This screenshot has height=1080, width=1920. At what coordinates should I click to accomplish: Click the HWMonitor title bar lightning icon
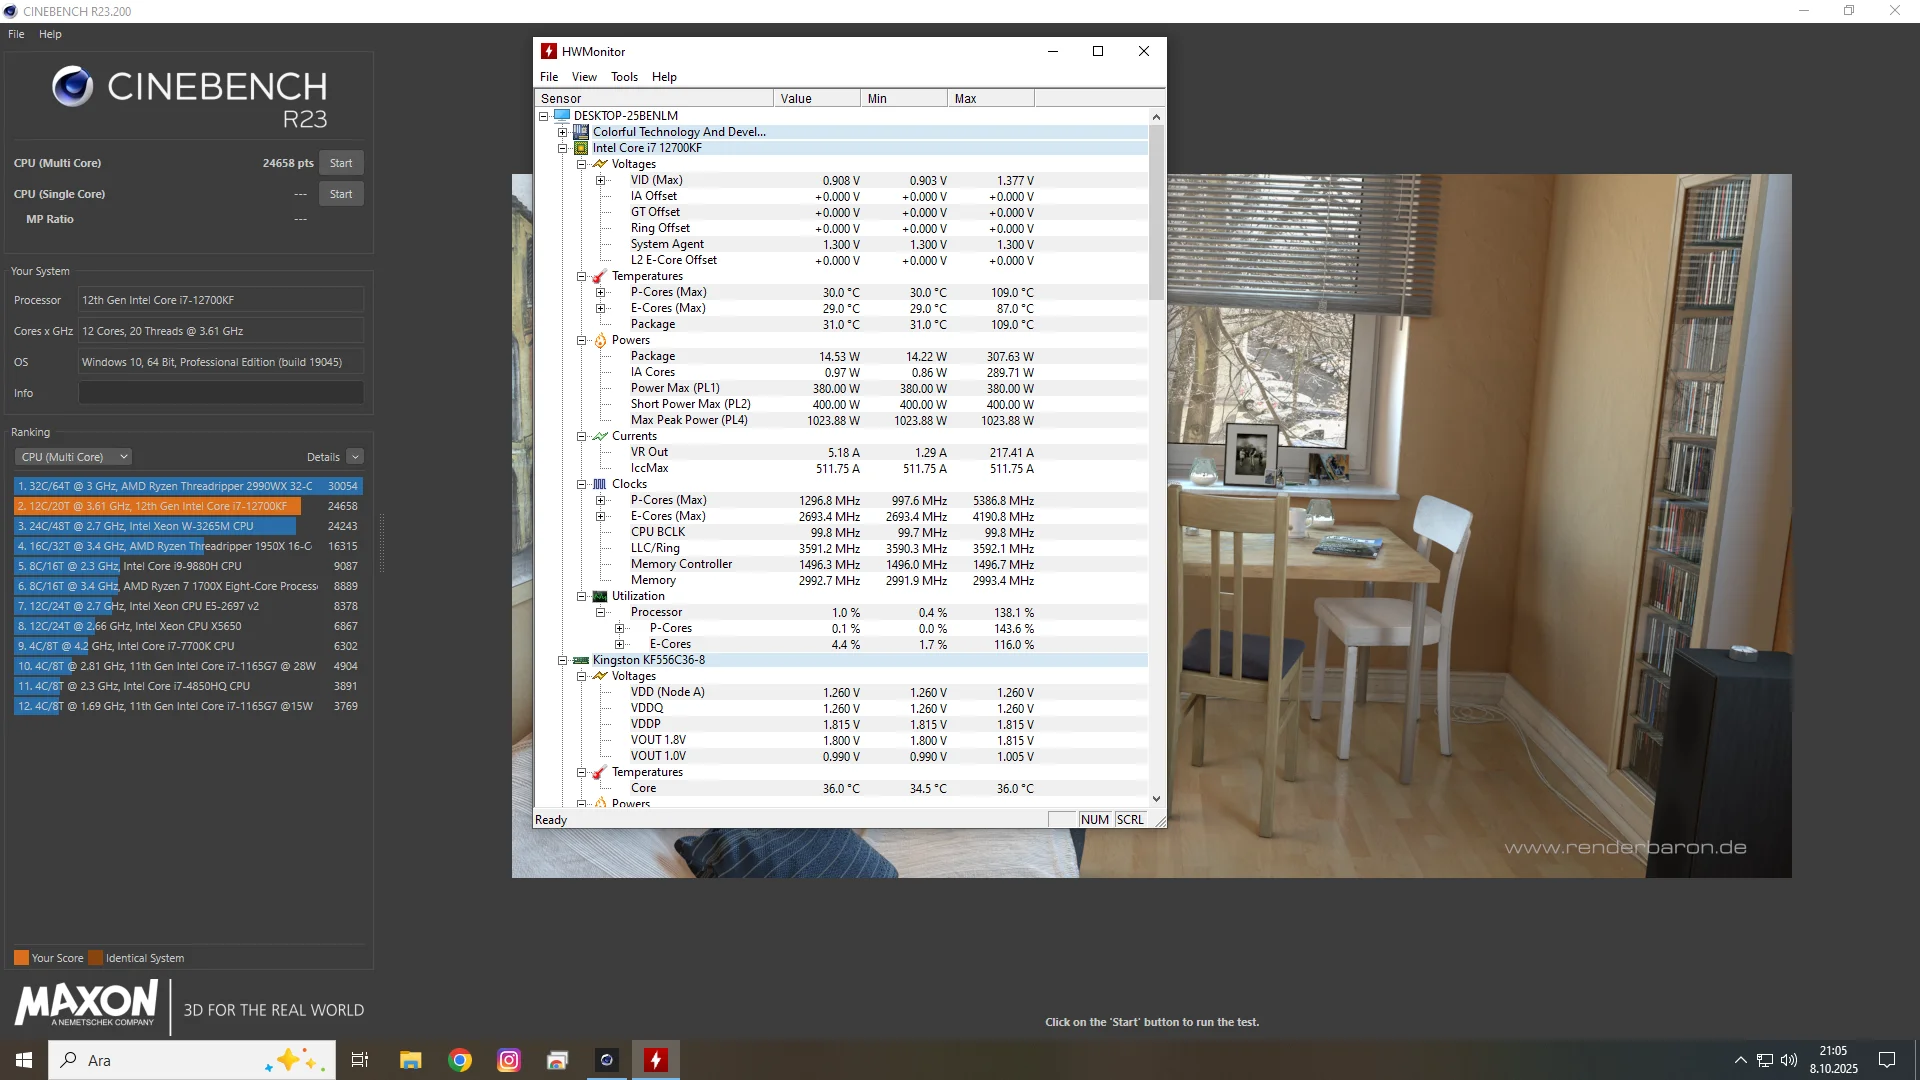[549, 51]
